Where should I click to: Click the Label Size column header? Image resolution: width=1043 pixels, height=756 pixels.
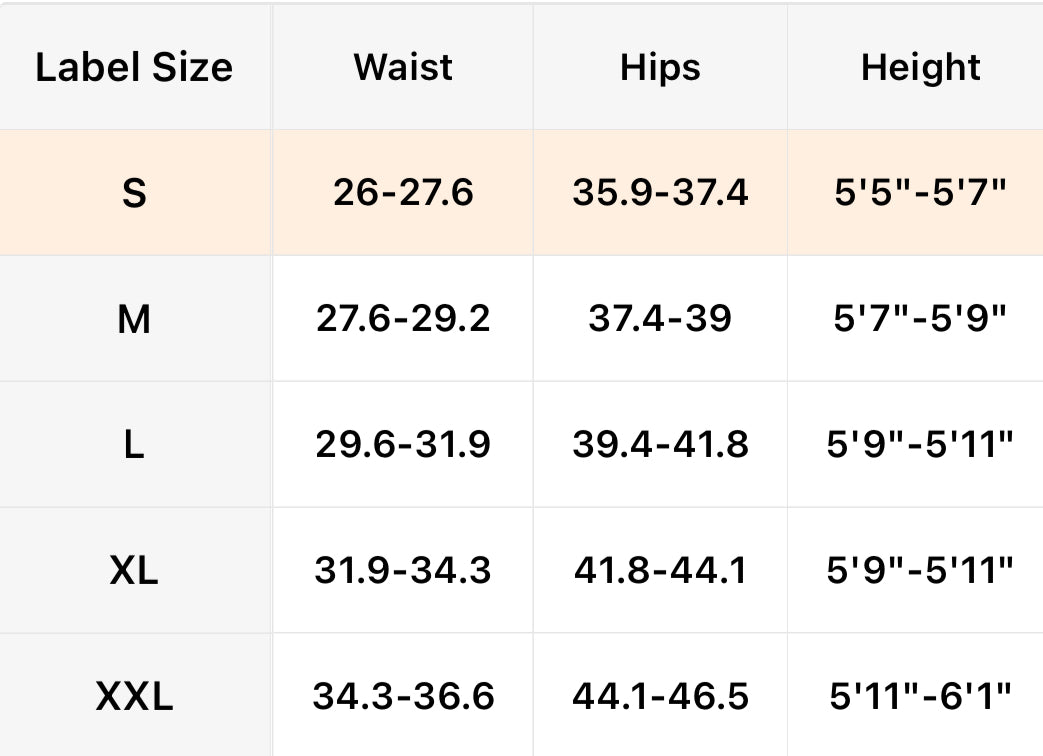(134, 68)
